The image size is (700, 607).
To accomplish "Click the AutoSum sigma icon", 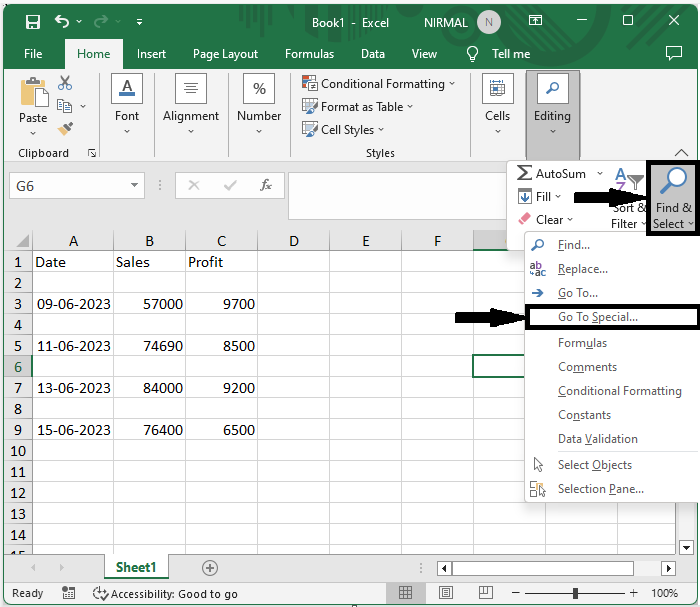I will (524, 174).
